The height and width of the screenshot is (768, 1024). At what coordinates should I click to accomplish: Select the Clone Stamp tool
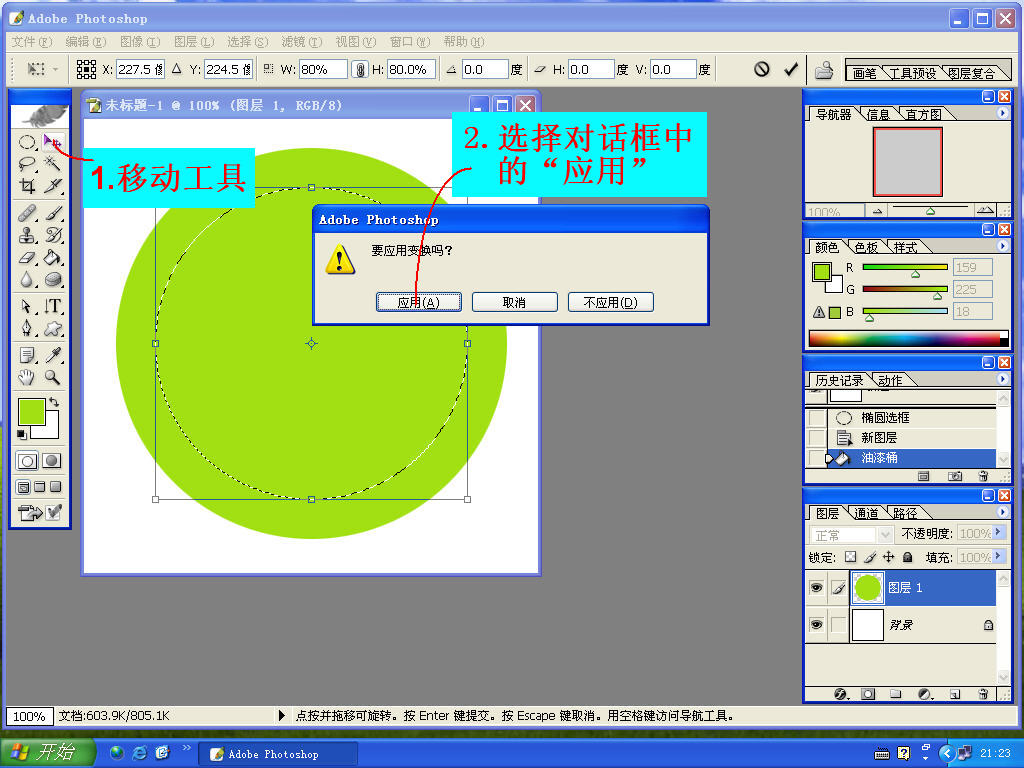coord(27,235)
